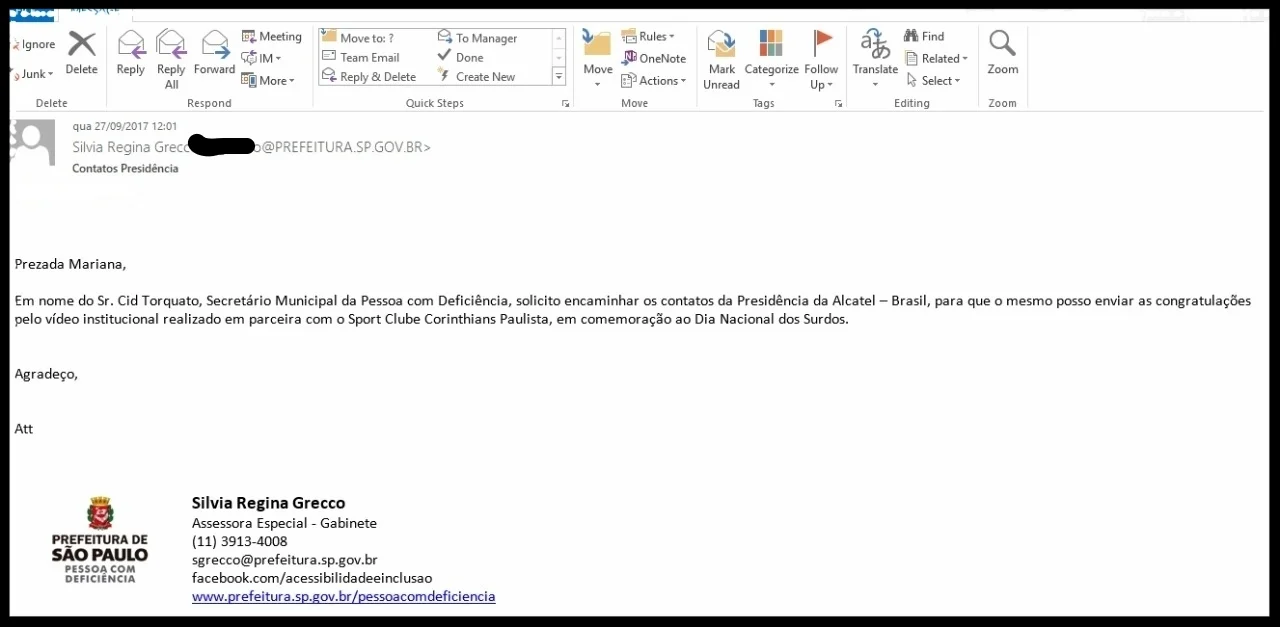1280x627 pixels.
Task: Delete the open email message
Action: (81, 53)
